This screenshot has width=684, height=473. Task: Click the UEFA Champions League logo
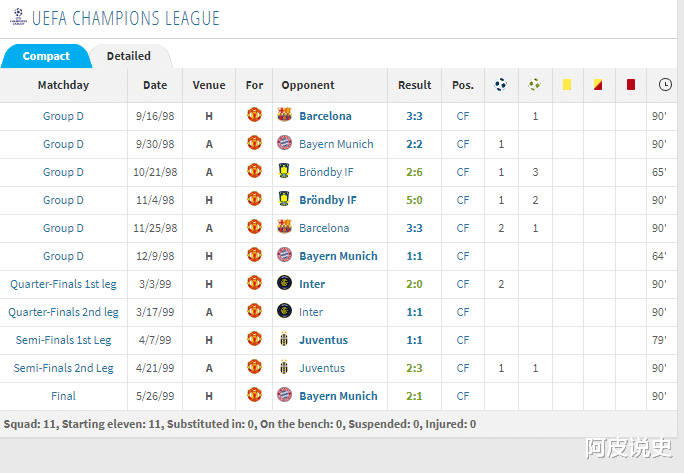pos(15,17)
